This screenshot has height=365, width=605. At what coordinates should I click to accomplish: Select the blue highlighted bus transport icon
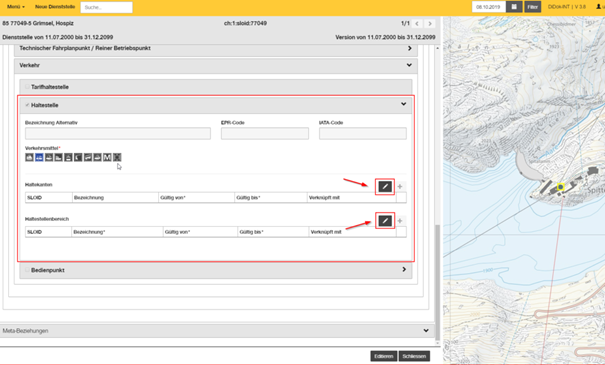(x=39, y=157)
